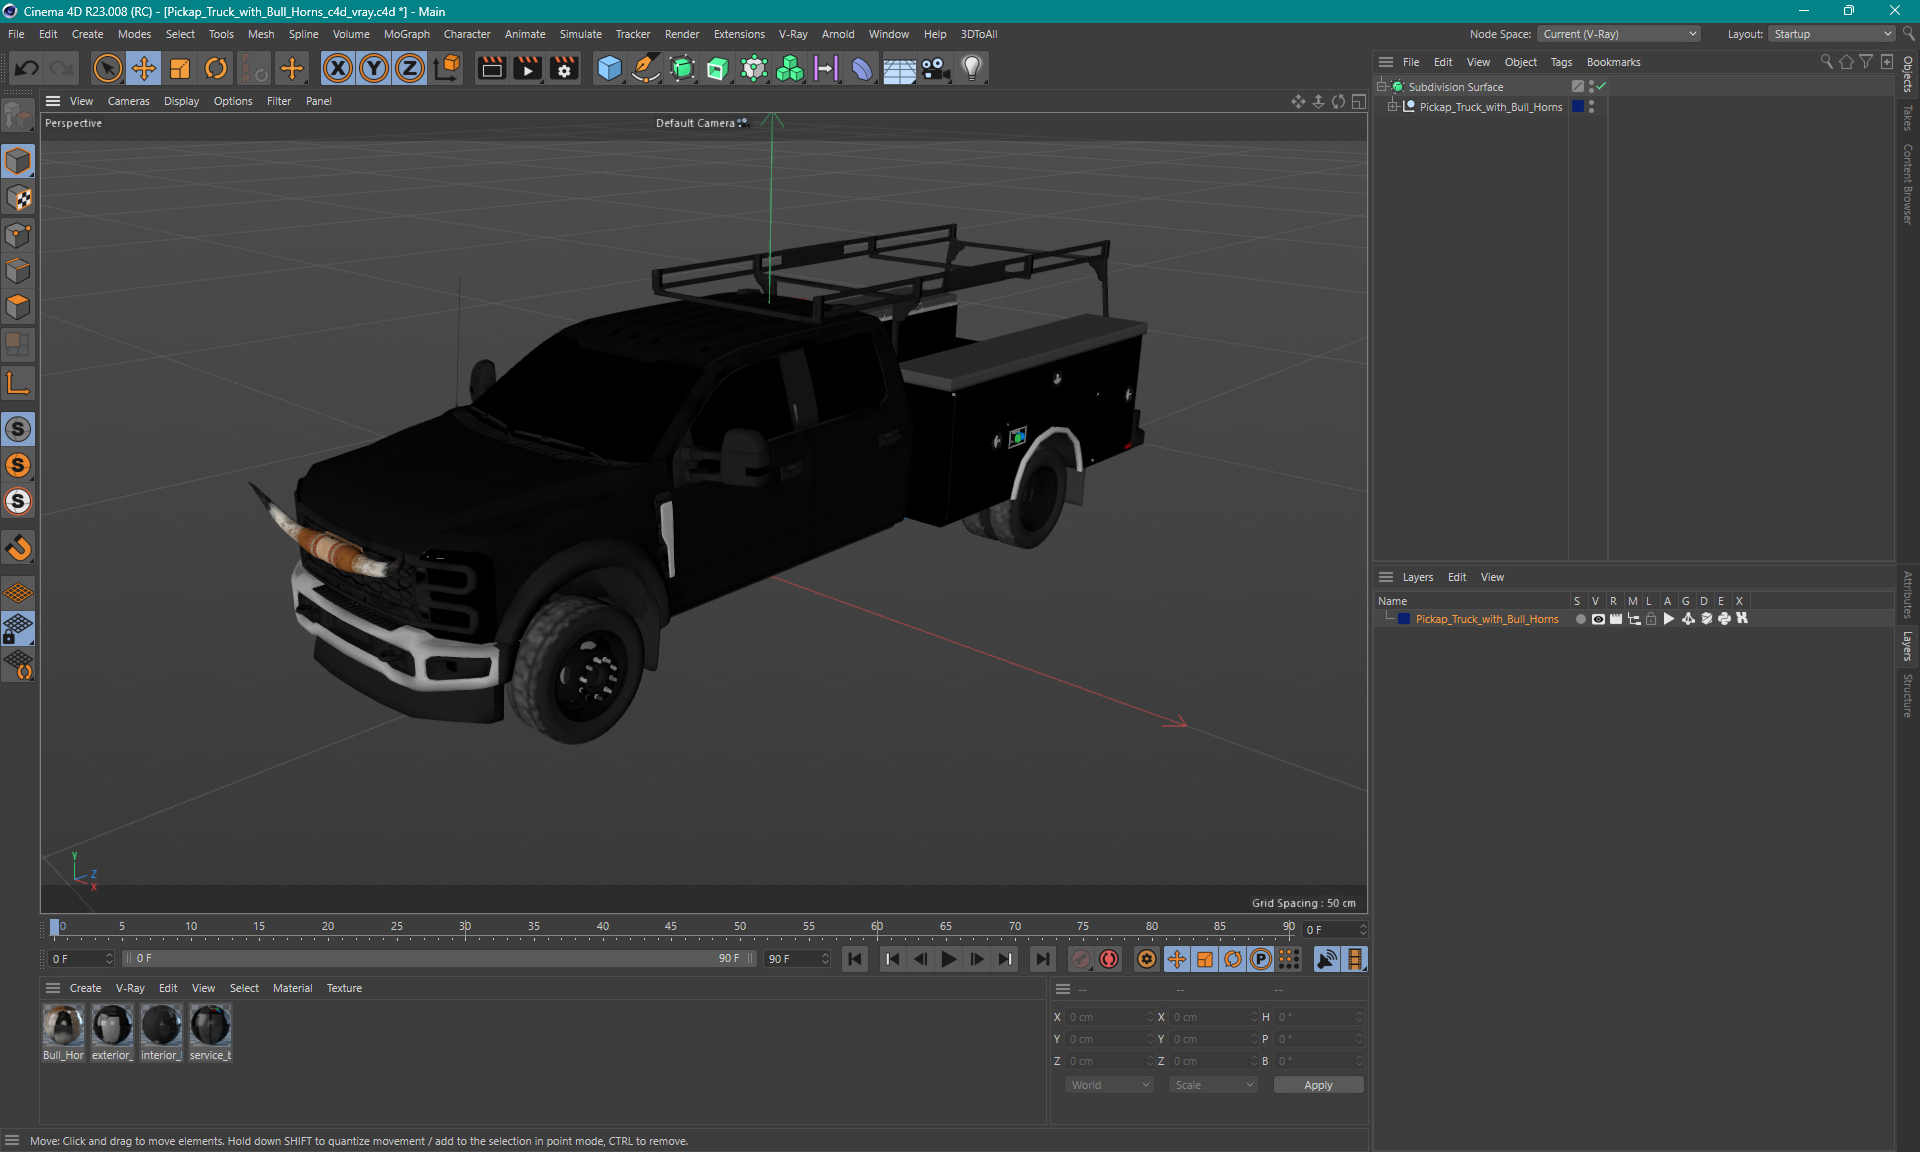Viewport: 1920px width, 1152px height.
Task: Add a Volume Builder object
Action: point(790,68)
